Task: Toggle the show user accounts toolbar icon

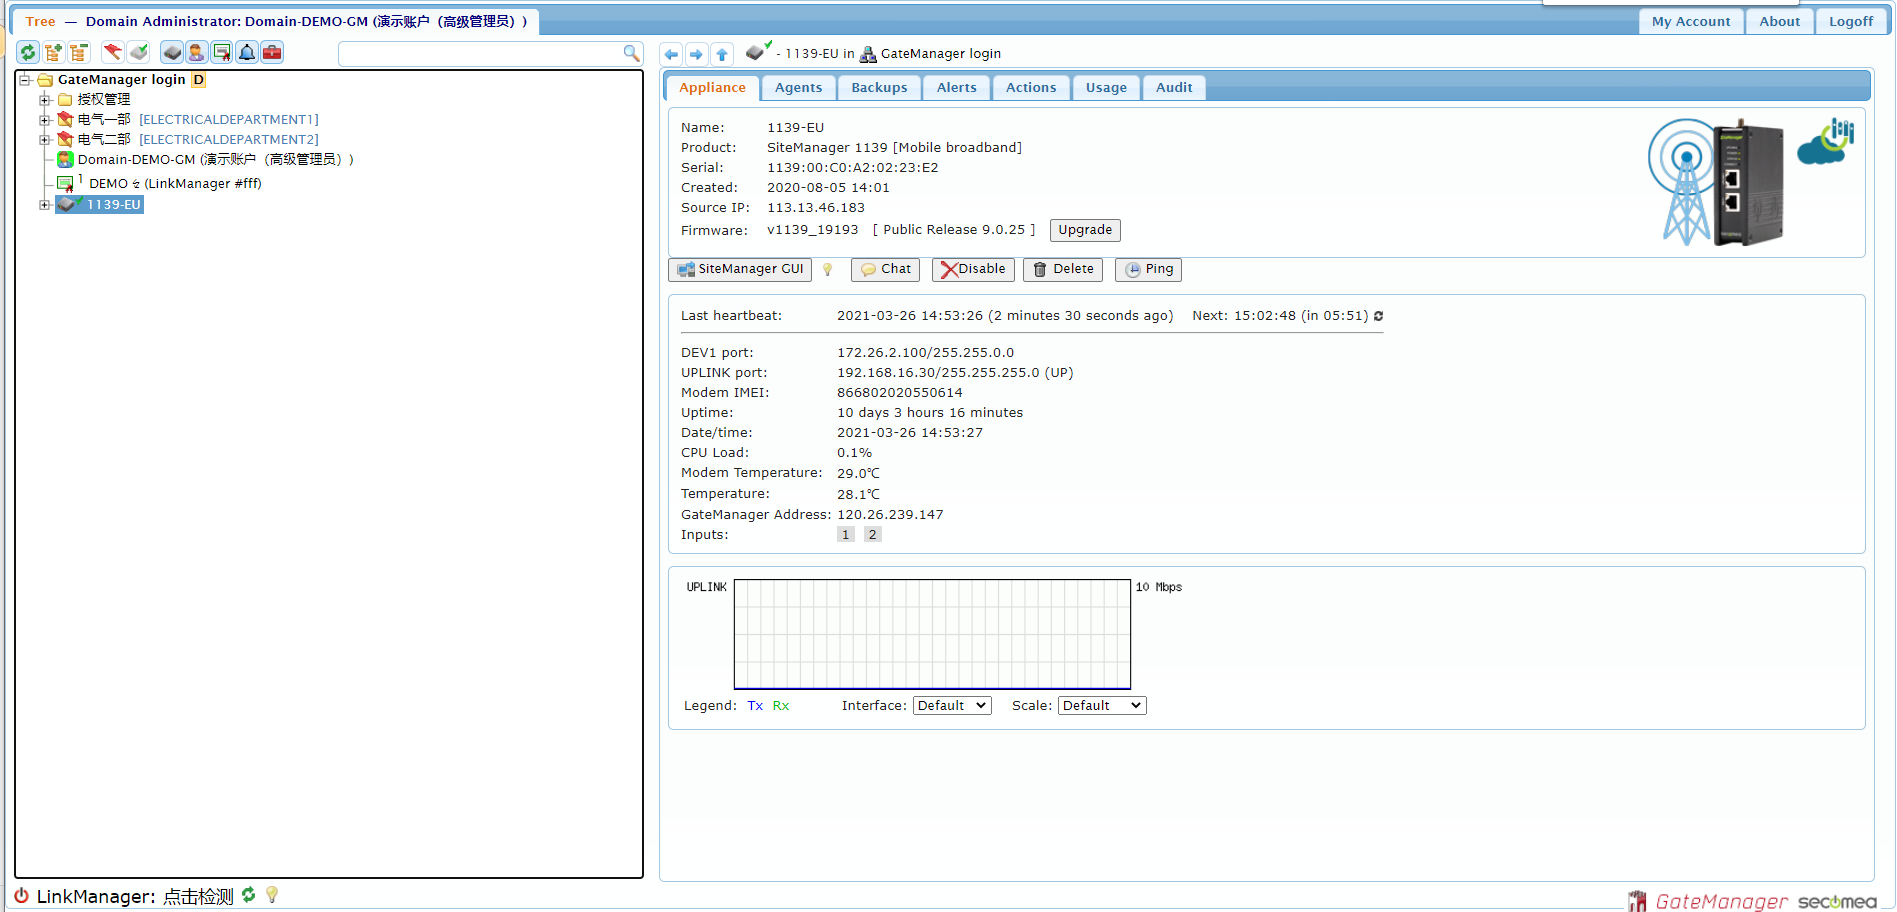Action: click(197, 52)
